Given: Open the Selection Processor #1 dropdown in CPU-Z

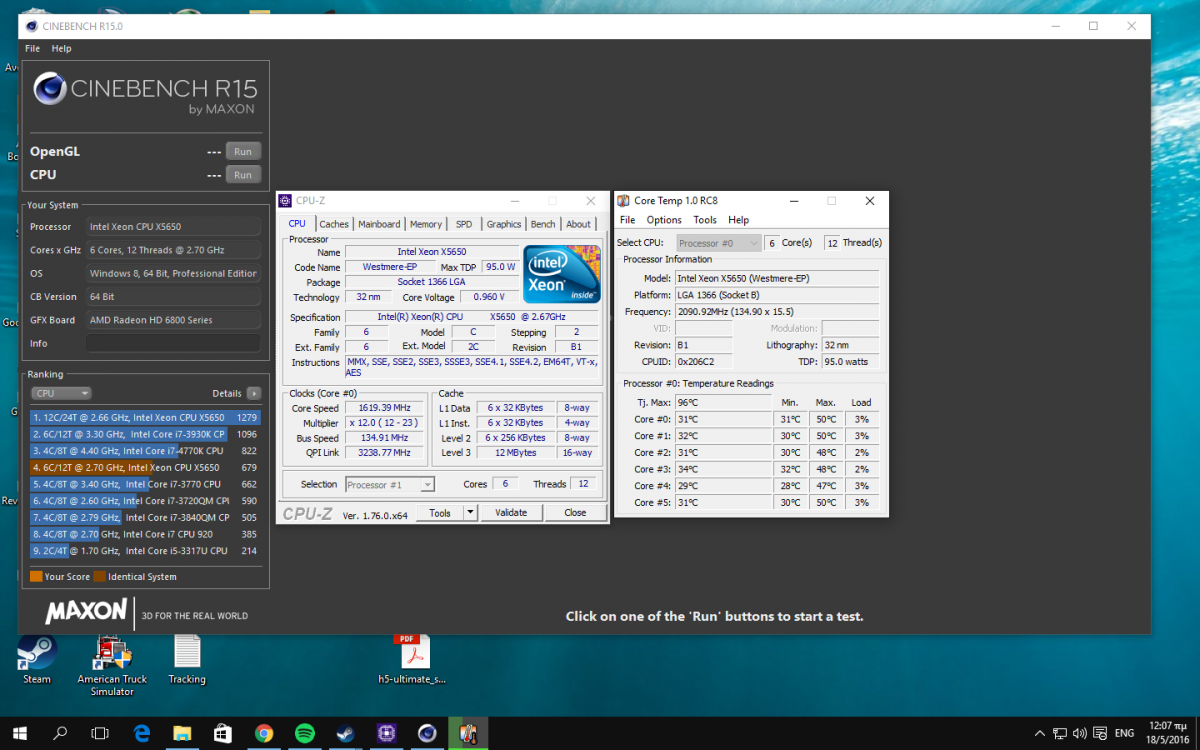Looking at the screenshot, I should pos(390,484).
